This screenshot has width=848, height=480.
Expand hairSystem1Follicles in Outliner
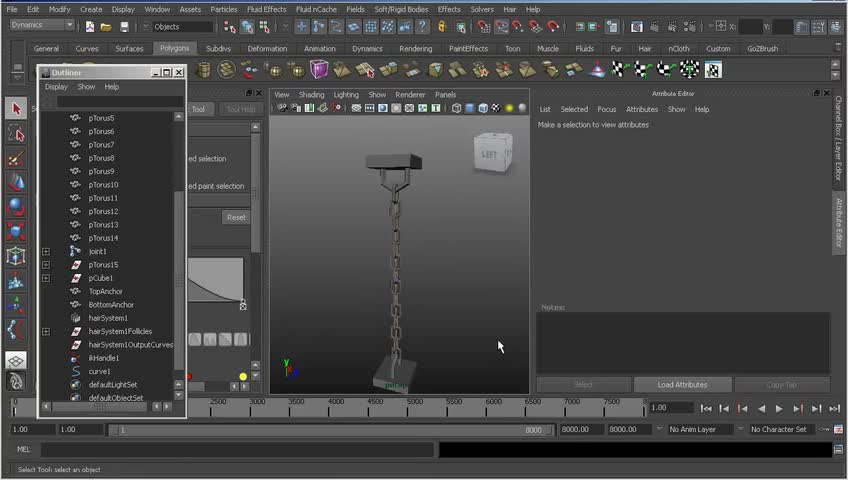click(46, 331)
